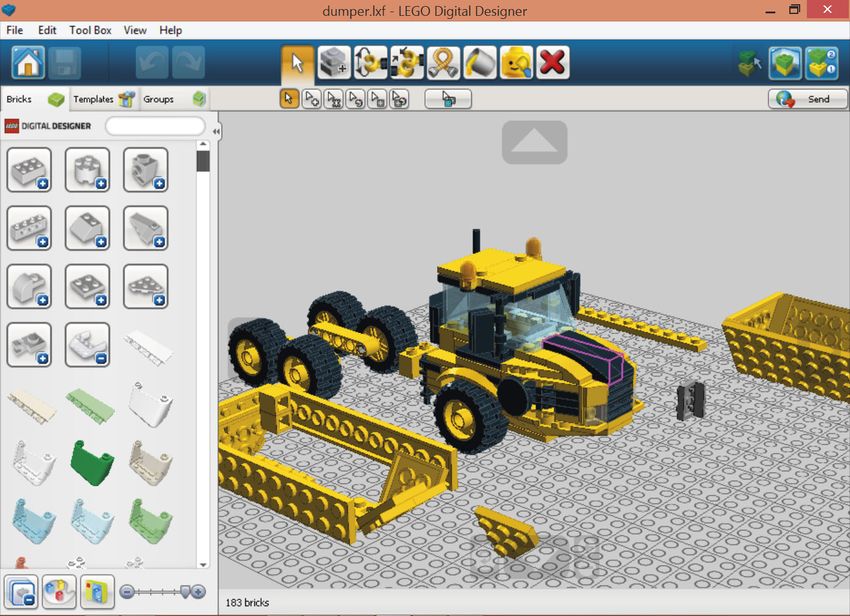Image resolution: width=850 pixels, height=616 pixels.
Task: Choose single selection sub-tool
Action: tap(289, 99)
